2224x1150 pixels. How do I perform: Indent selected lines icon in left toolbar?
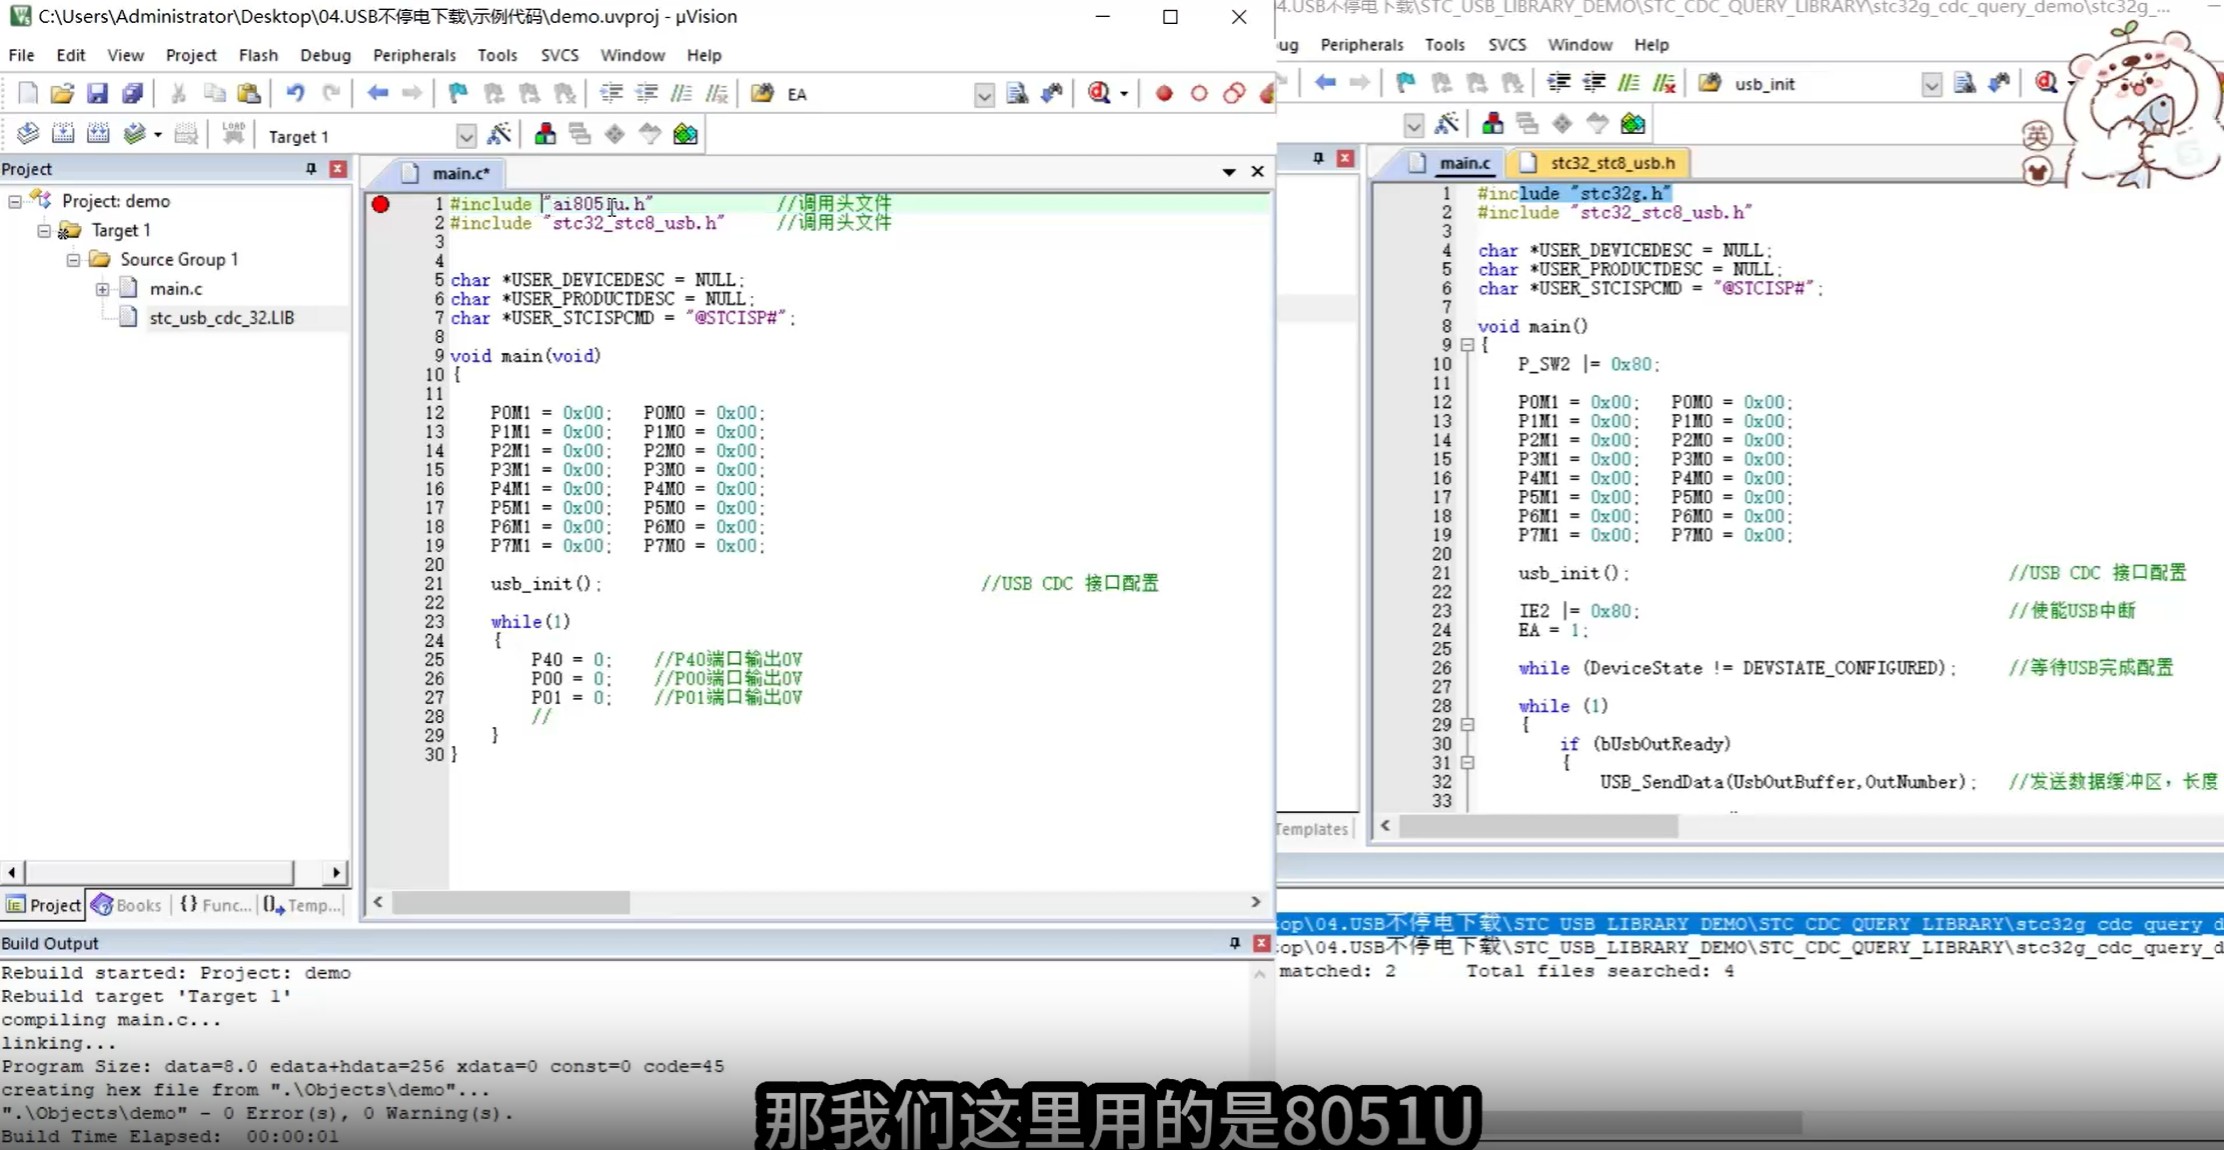point(611,93)
